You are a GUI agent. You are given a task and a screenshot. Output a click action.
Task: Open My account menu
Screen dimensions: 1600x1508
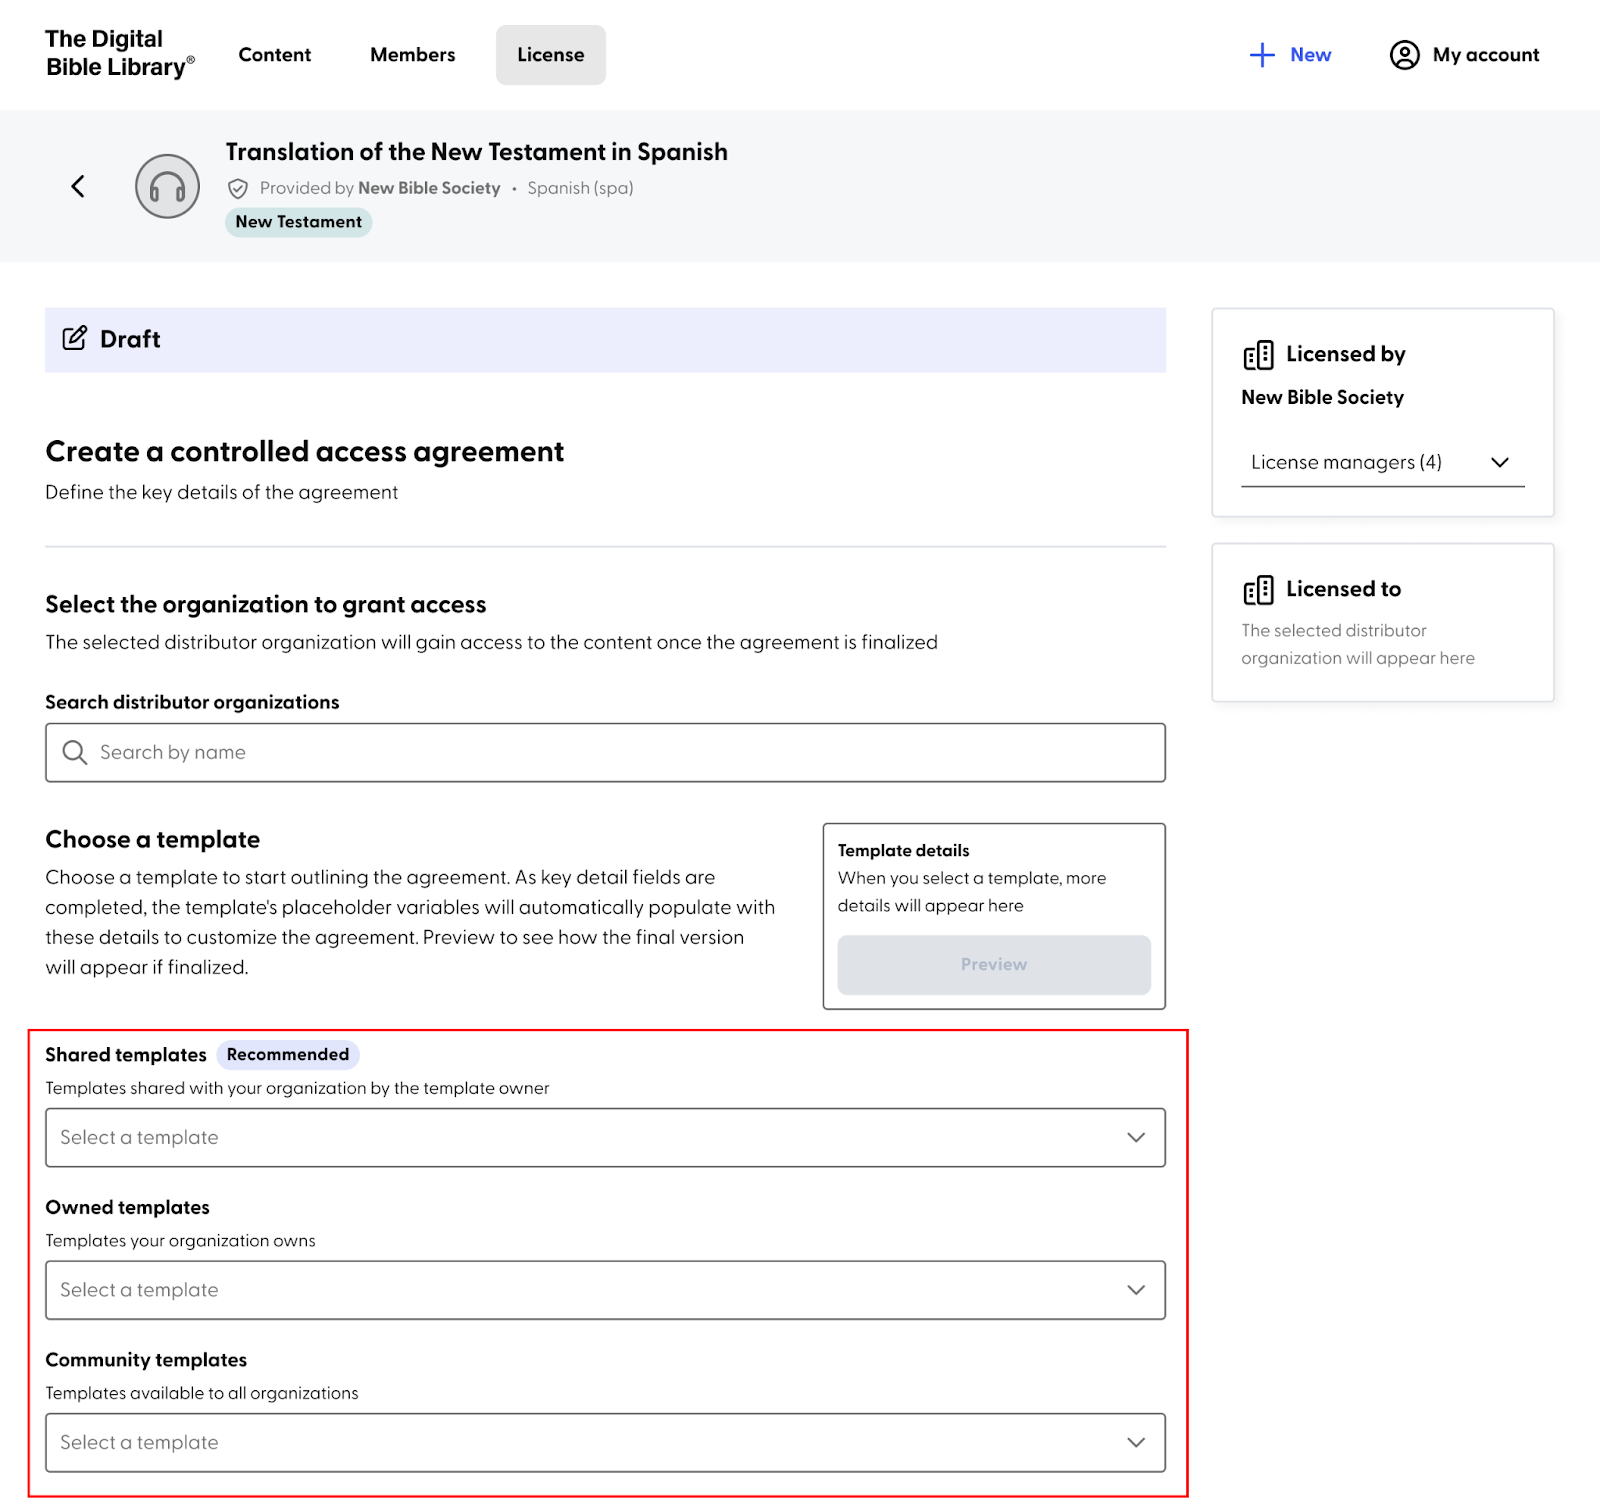pos(1465,55)
